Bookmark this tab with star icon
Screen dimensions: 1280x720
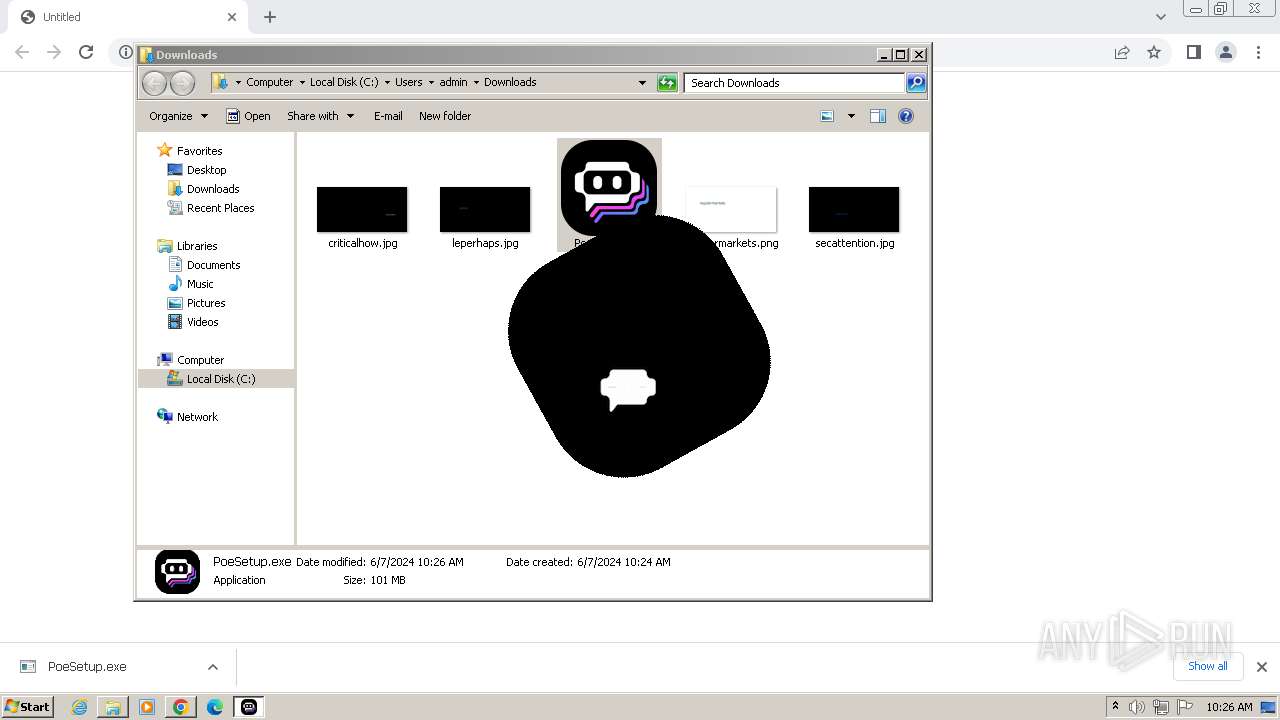click(1154, 52)
